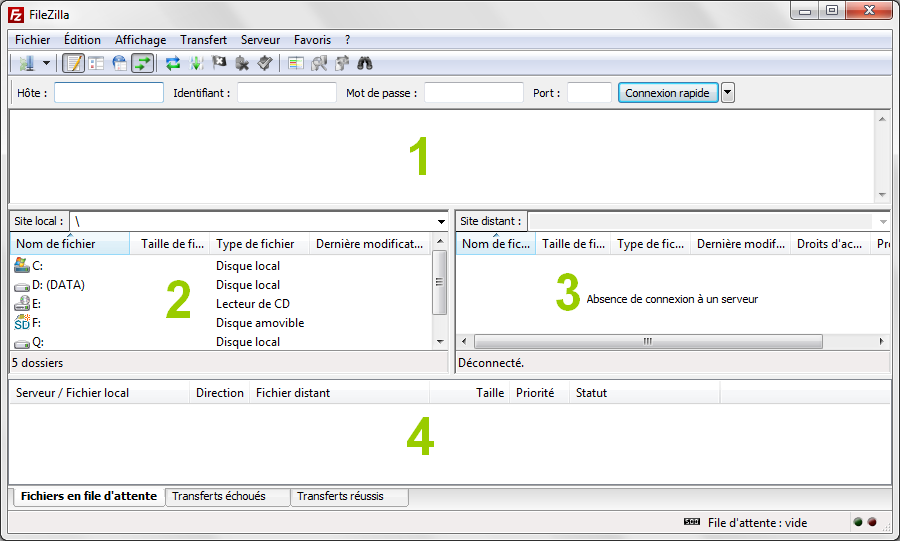Screen dimensions: 900x541
Task: Click the Hôte input field
Action: pos(109,93)
